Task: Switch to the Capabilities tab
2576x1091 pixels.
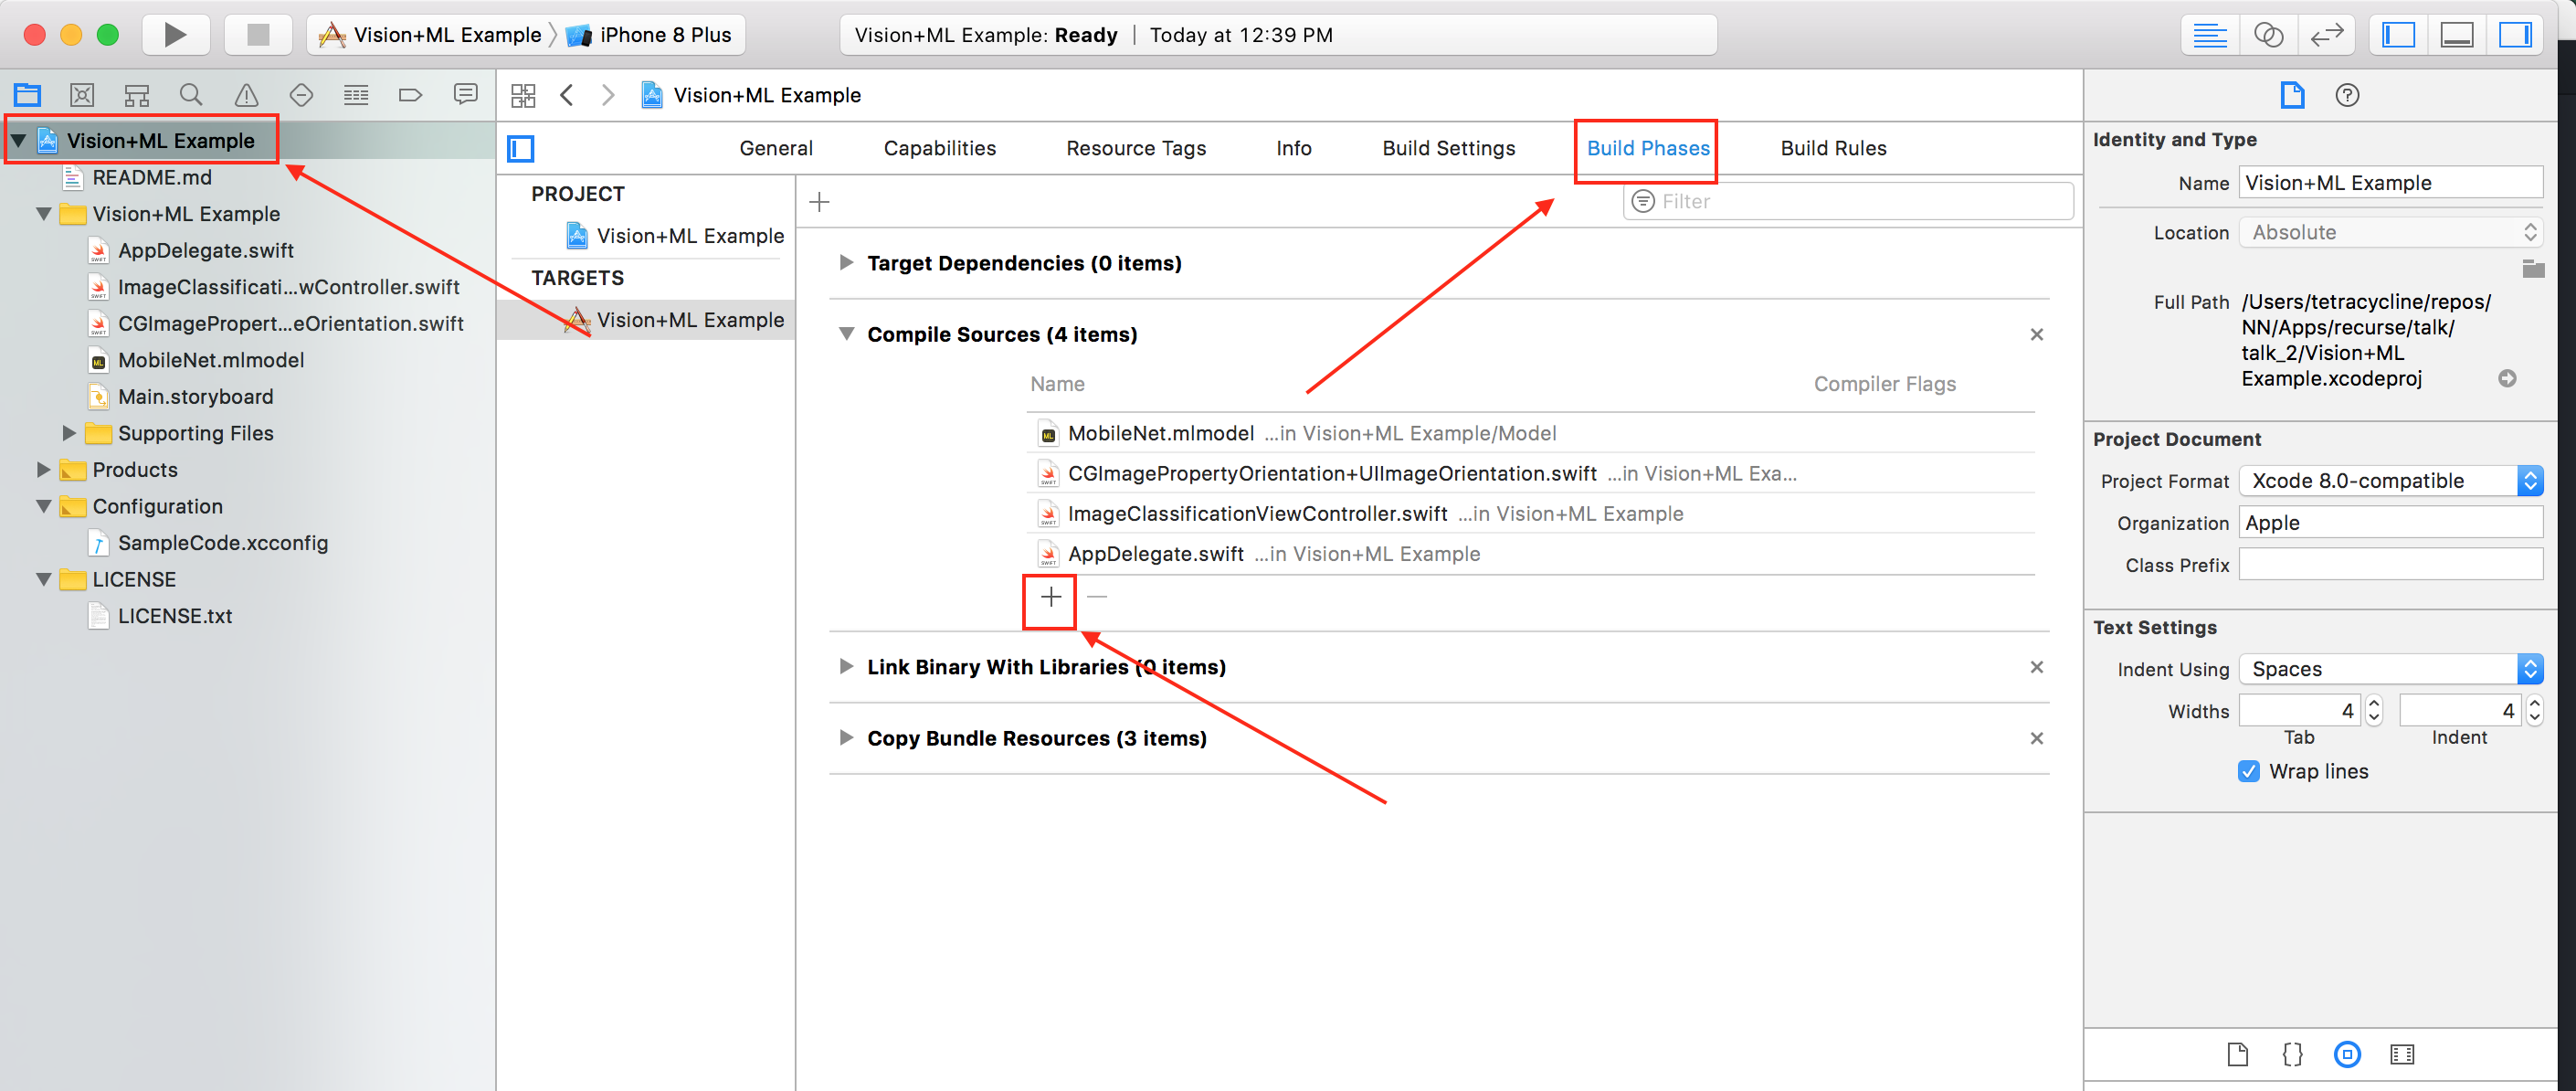Action: (939, 148)
